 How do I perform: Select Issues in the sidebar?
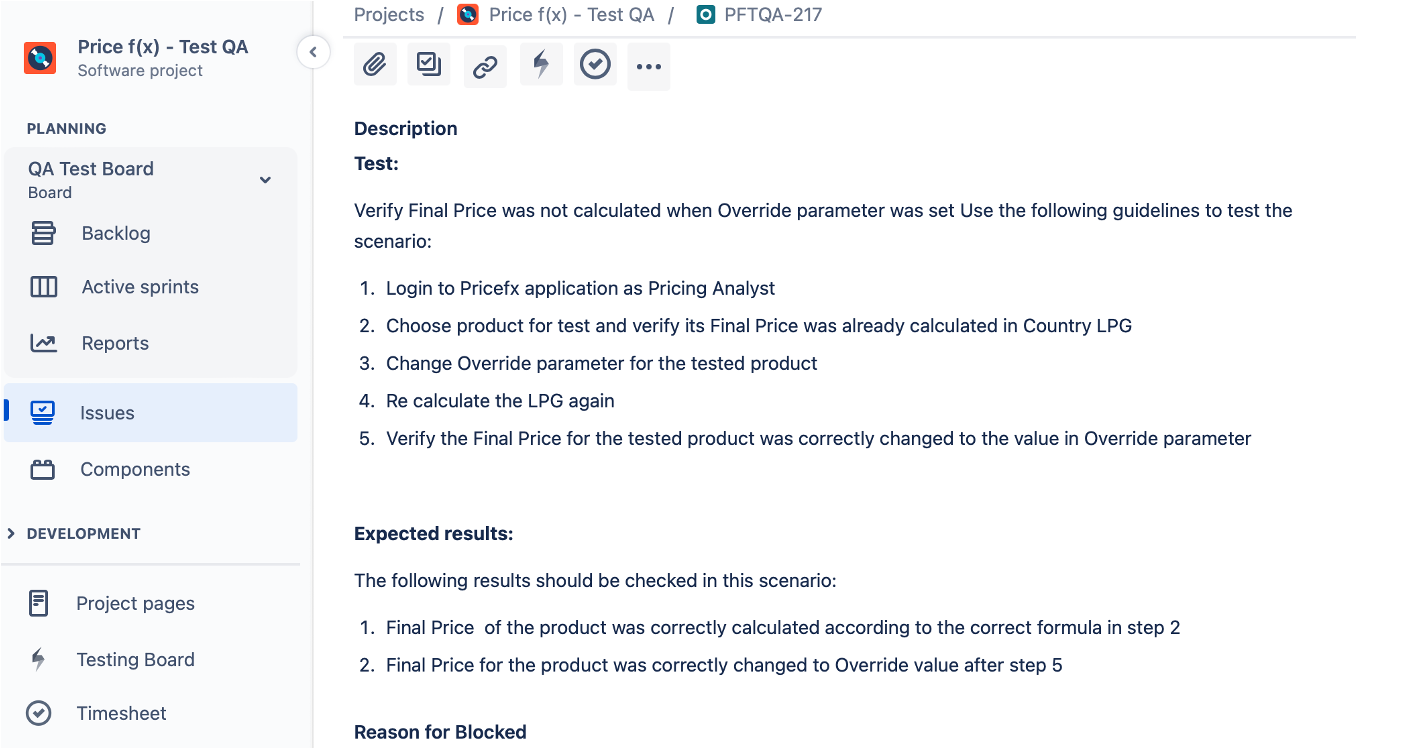[x=107, y=413]
